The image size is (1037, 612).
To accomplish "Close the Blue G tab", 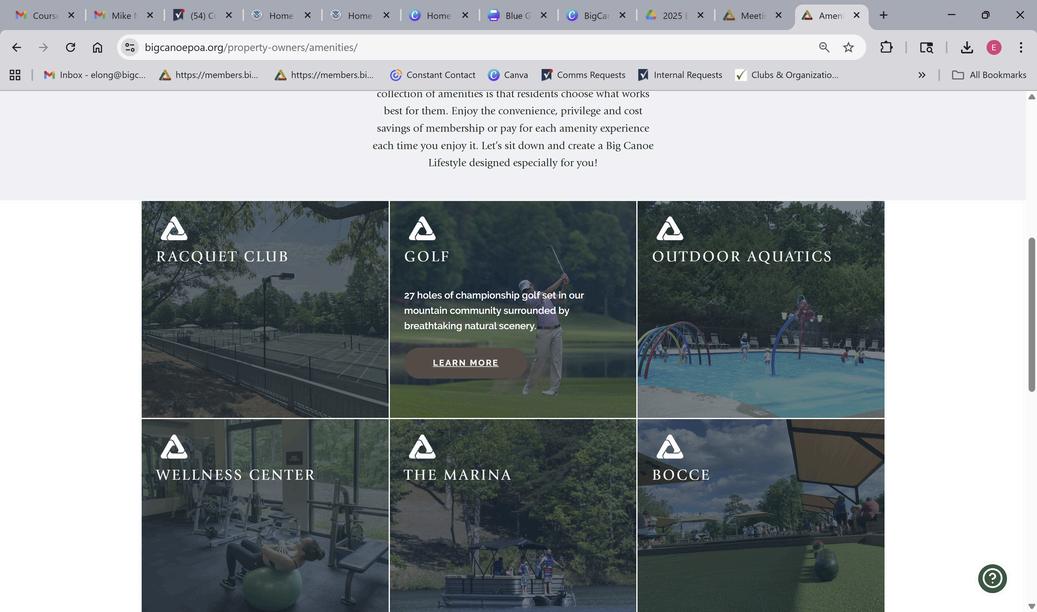I will (544, 15).
